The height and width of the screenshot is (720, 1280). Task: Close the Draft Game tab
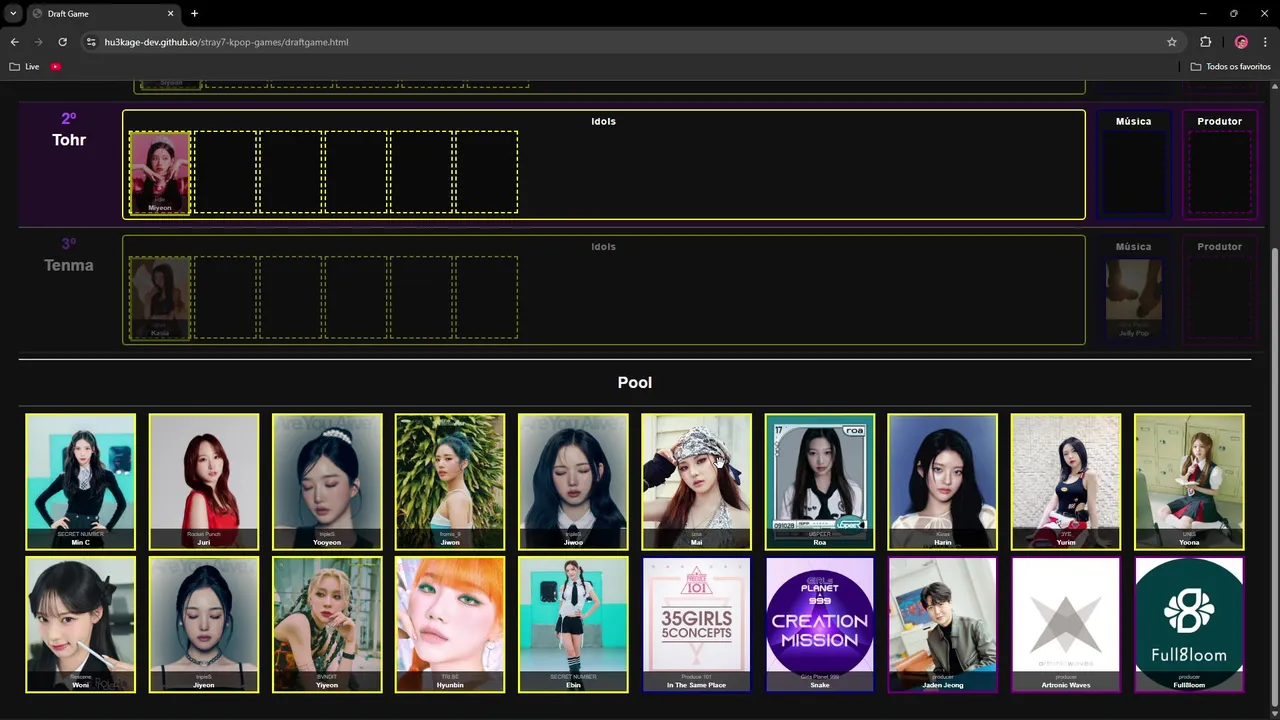tap(171, 14)
